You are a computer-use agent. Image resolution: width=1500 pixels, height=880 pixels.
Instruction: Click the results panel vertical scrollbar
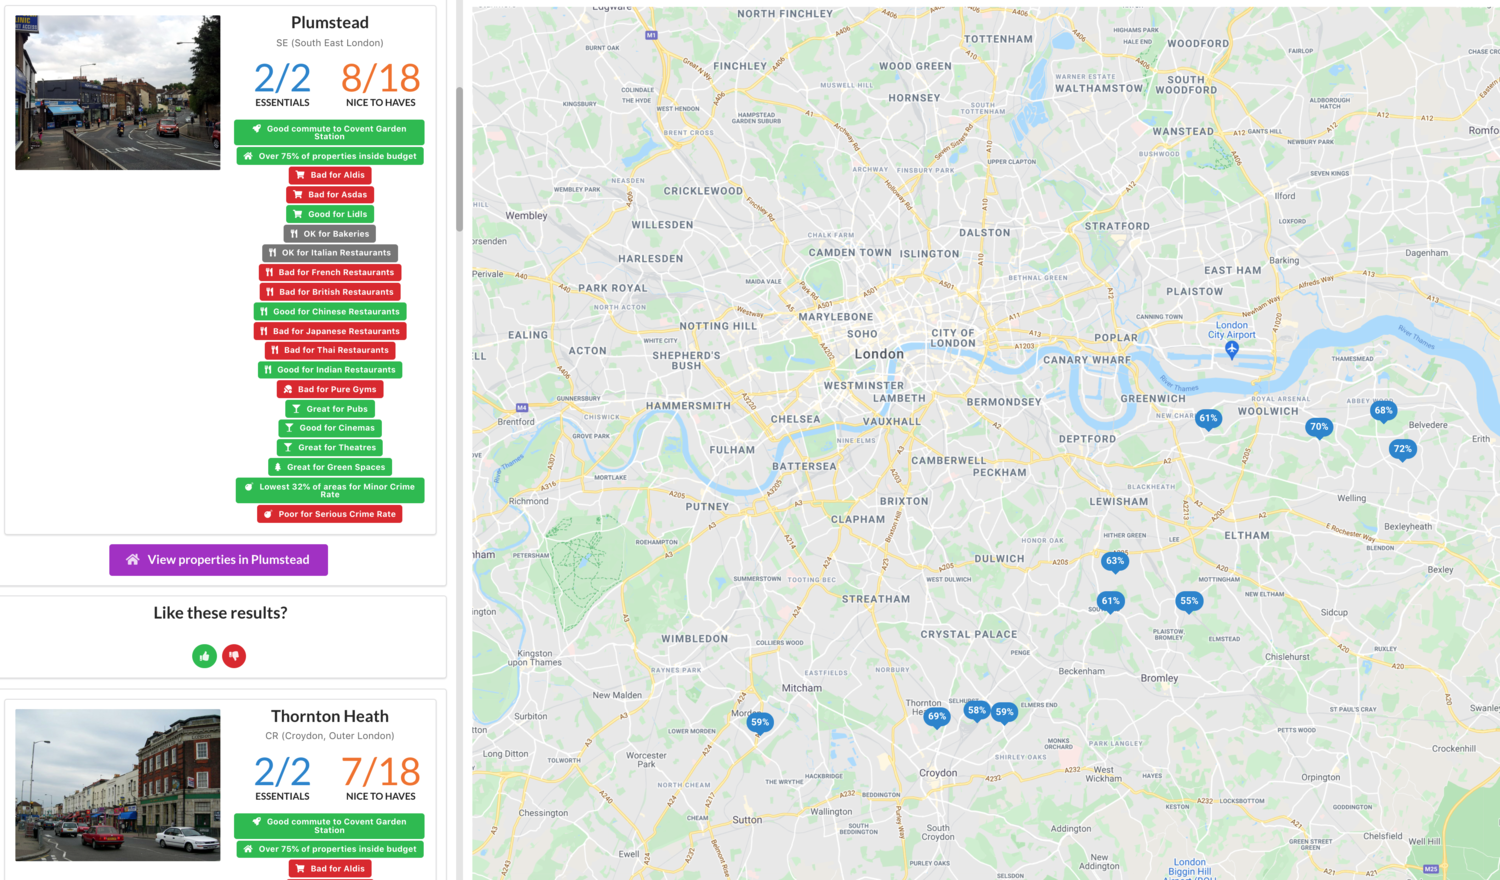459,160
